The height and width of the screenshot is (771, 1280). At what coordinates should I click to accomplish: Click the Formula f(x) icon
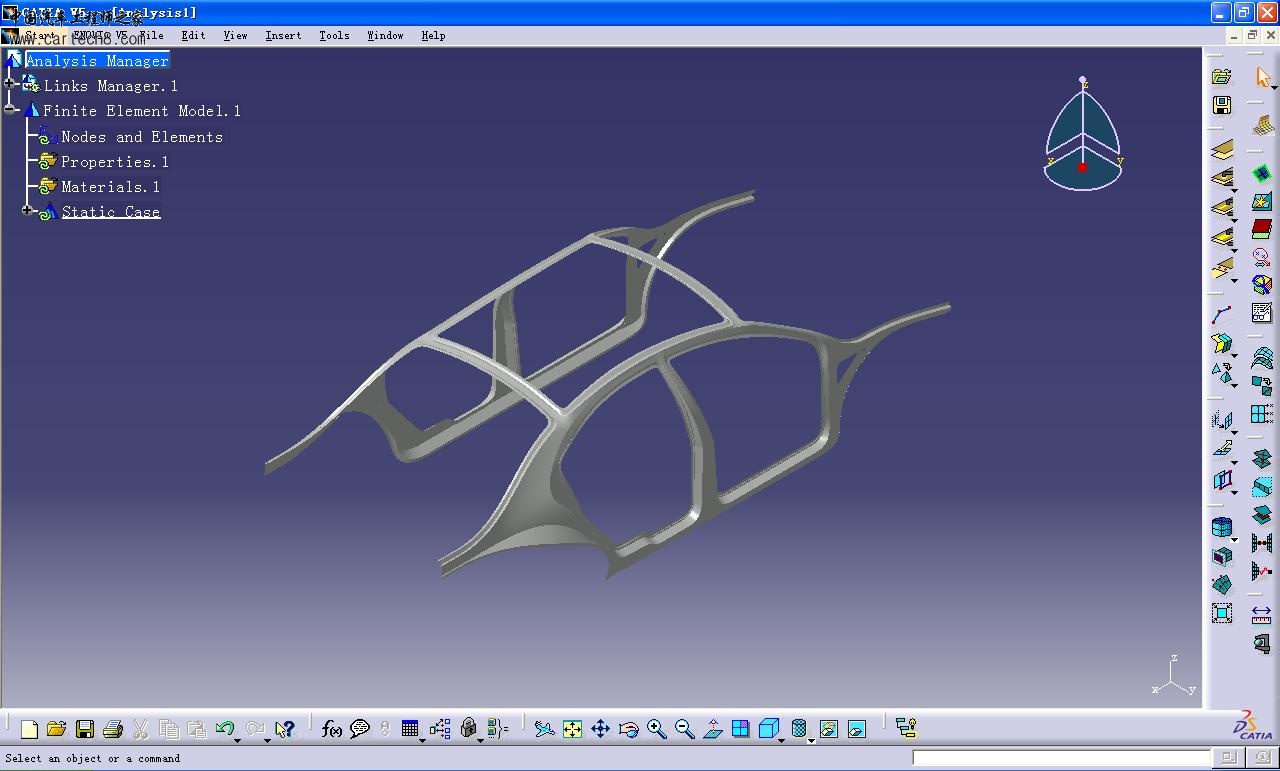(x=331, y=729)
